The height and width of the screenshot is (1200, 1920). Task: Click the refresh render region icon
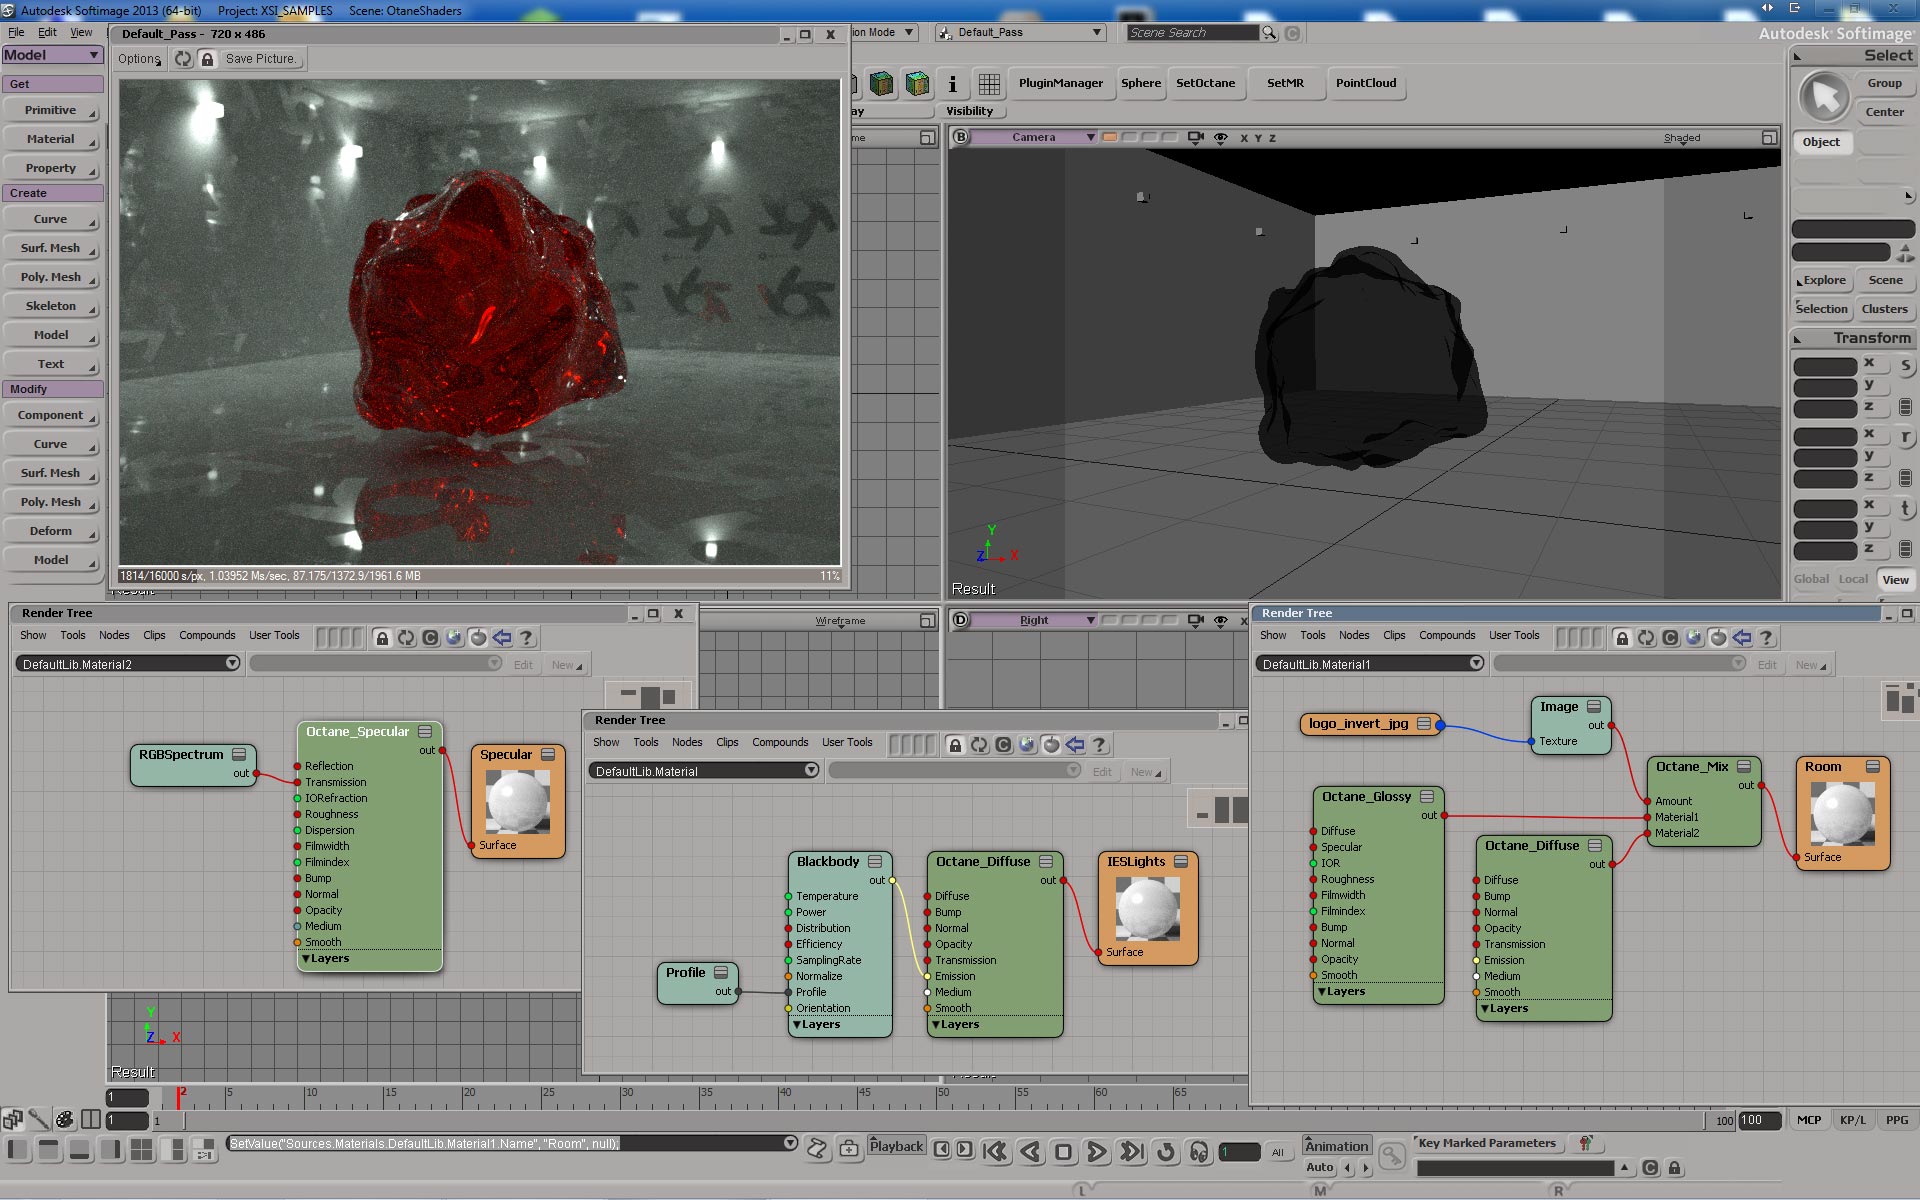click(x=183, y=59)
